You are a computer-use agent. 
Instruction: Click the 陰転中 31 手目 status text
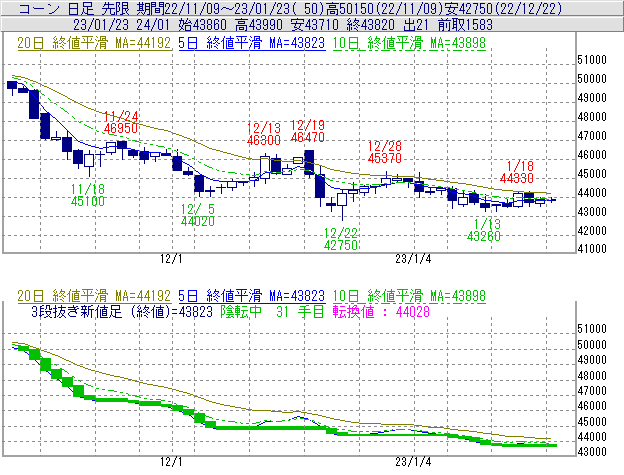273,311
